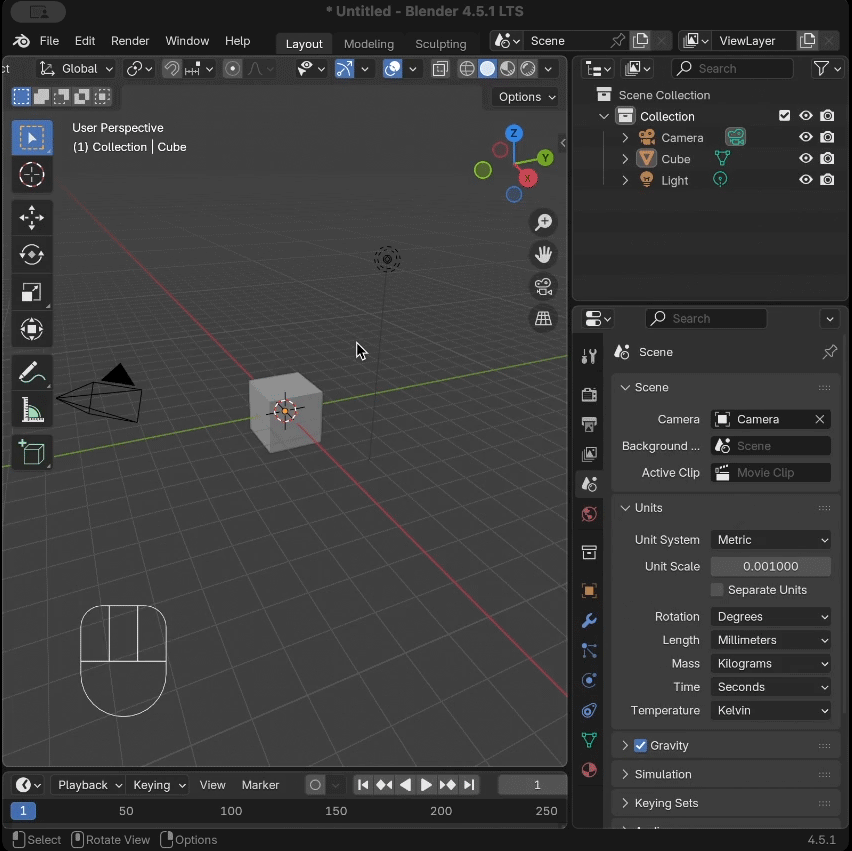852x851 pixels.
Task: Toggle camera view button in viewport
Action: click(543, 287)
